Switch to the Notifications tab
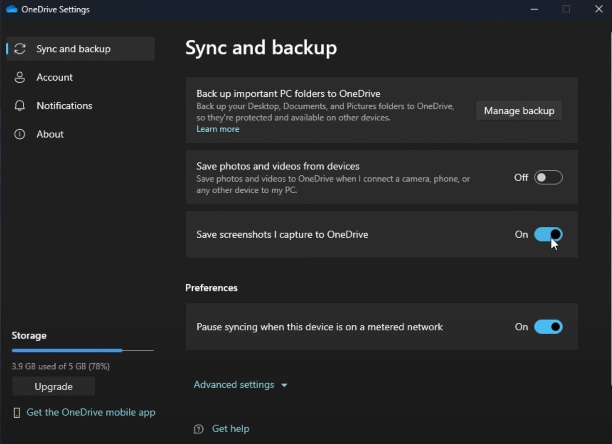The height and width of the screenshot is (444, 612). click(80, 106)
